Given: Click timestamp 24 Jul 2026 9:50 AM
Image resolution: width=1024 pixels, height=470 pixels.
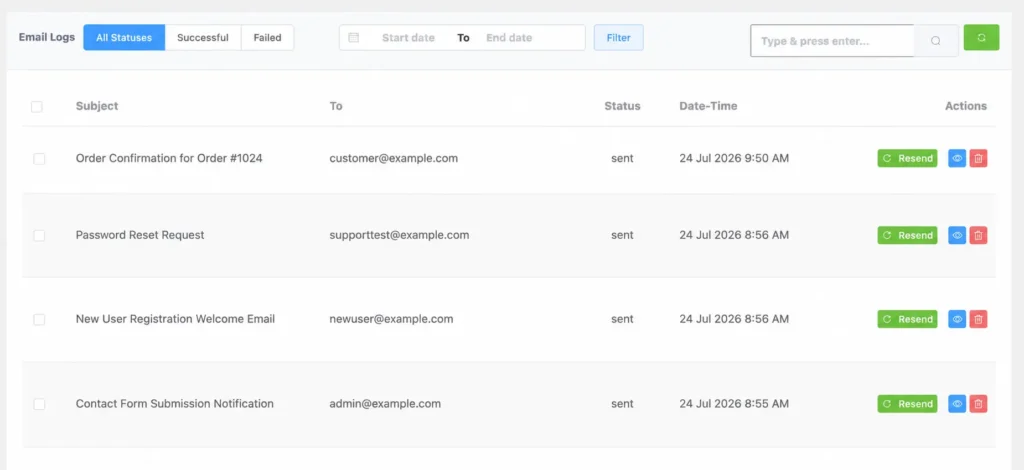Looking at the screenshot, I should point(734,158).
